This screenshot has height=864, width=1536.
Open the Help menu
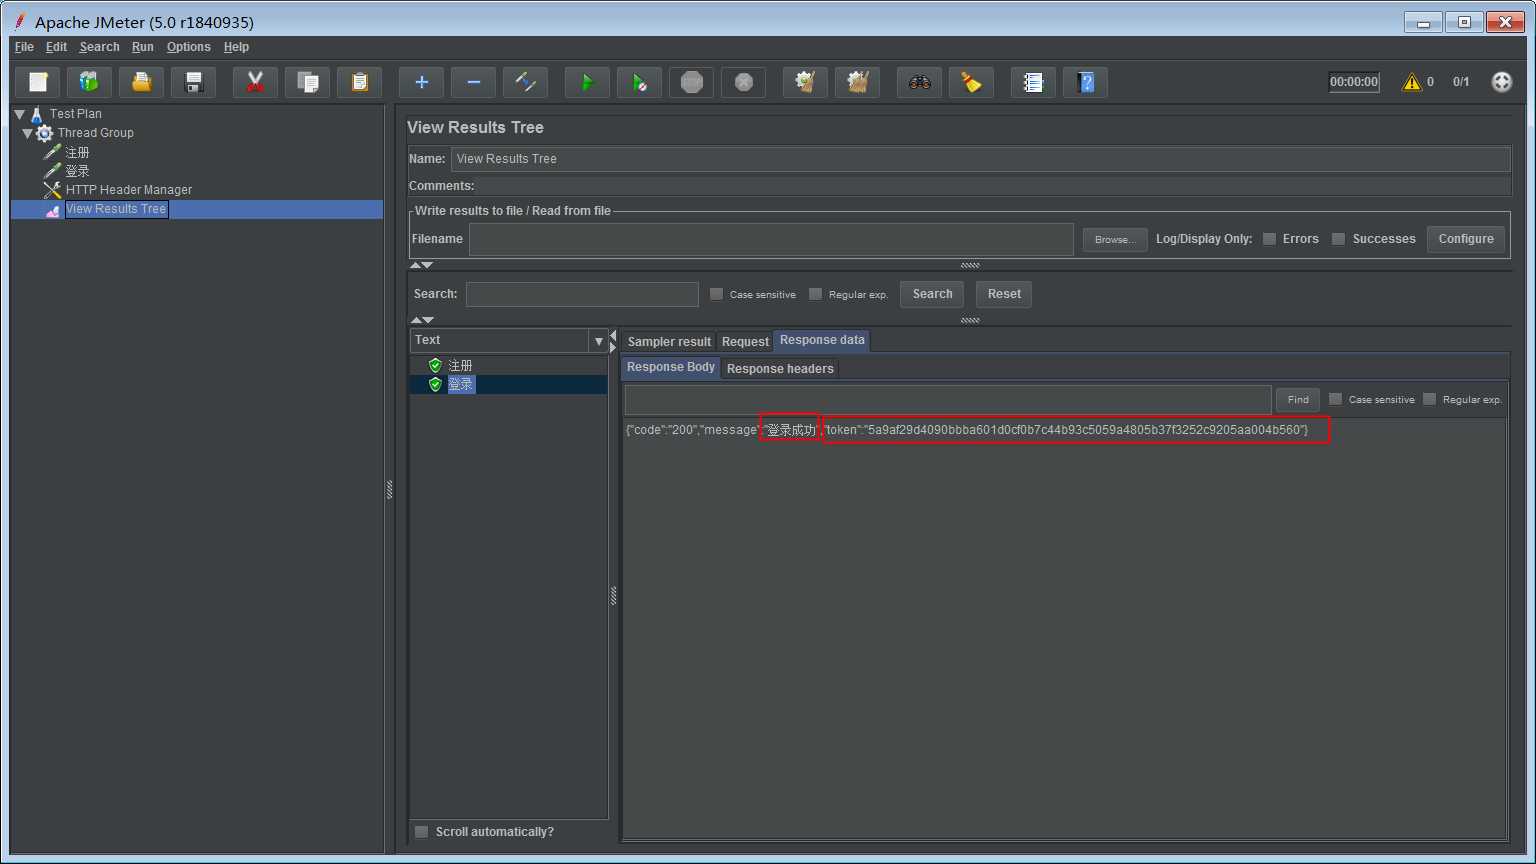(x=236, y=47)
